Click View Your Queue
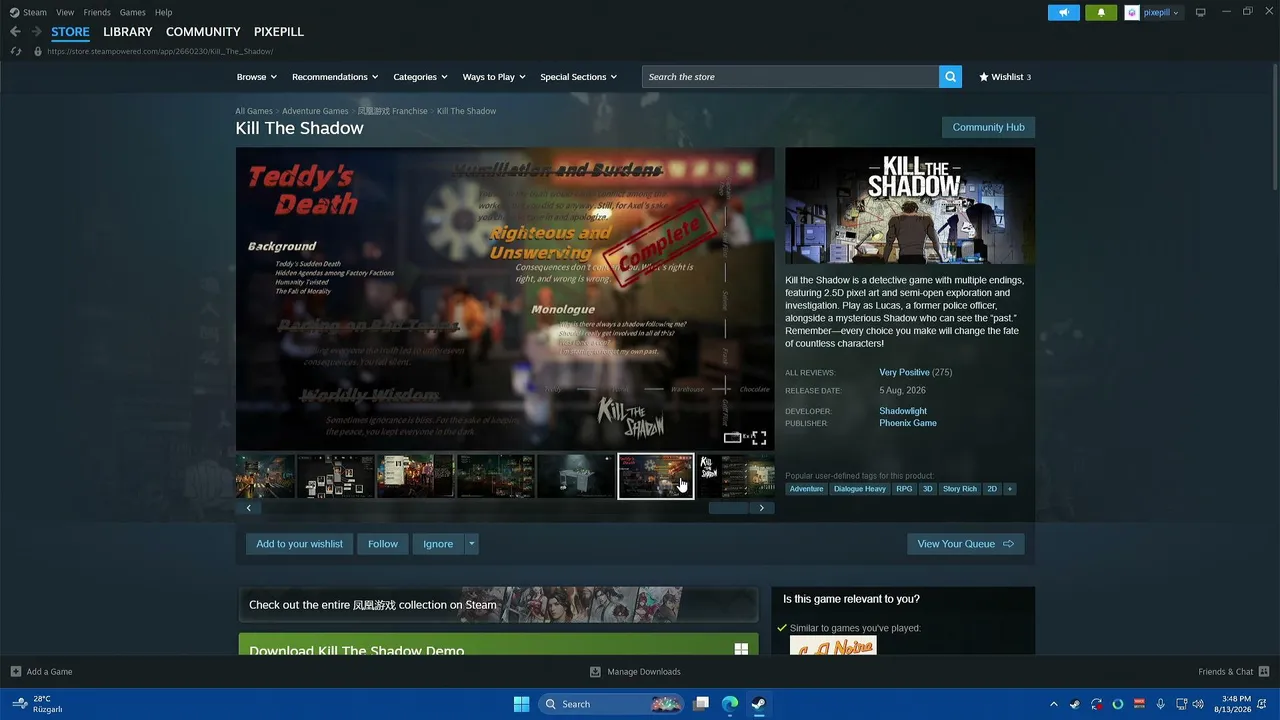 [965, 544]
